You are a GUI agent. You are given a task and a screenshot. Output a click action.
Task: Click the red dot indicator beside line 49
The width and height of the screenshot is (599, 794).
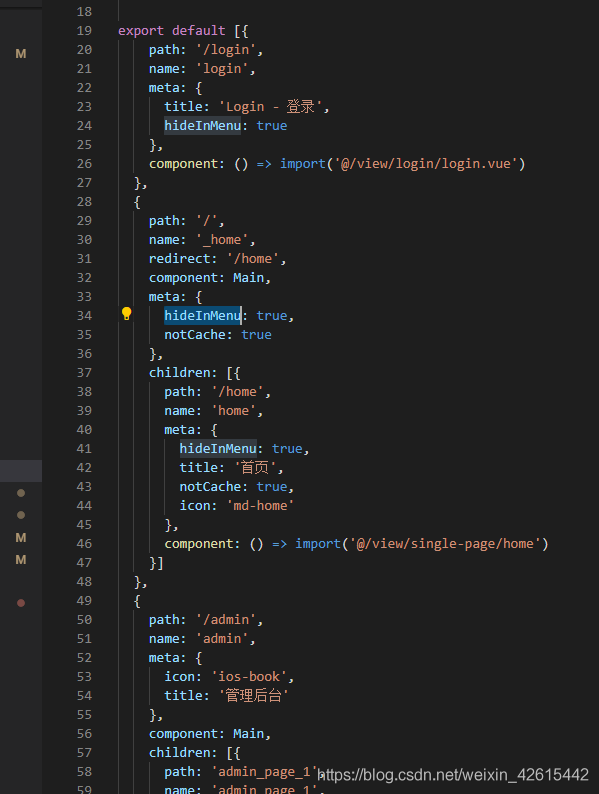point(21,603)
